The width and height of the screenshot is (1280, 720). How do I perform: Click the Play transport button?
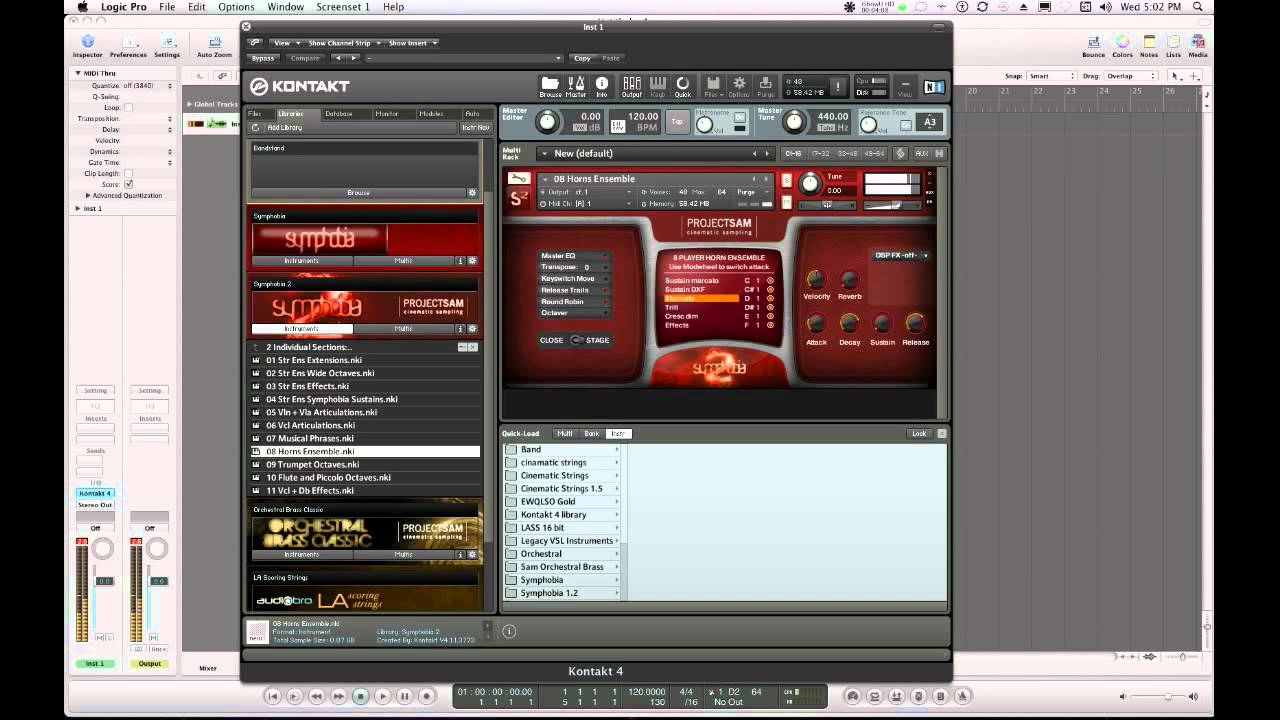point(382,696)
